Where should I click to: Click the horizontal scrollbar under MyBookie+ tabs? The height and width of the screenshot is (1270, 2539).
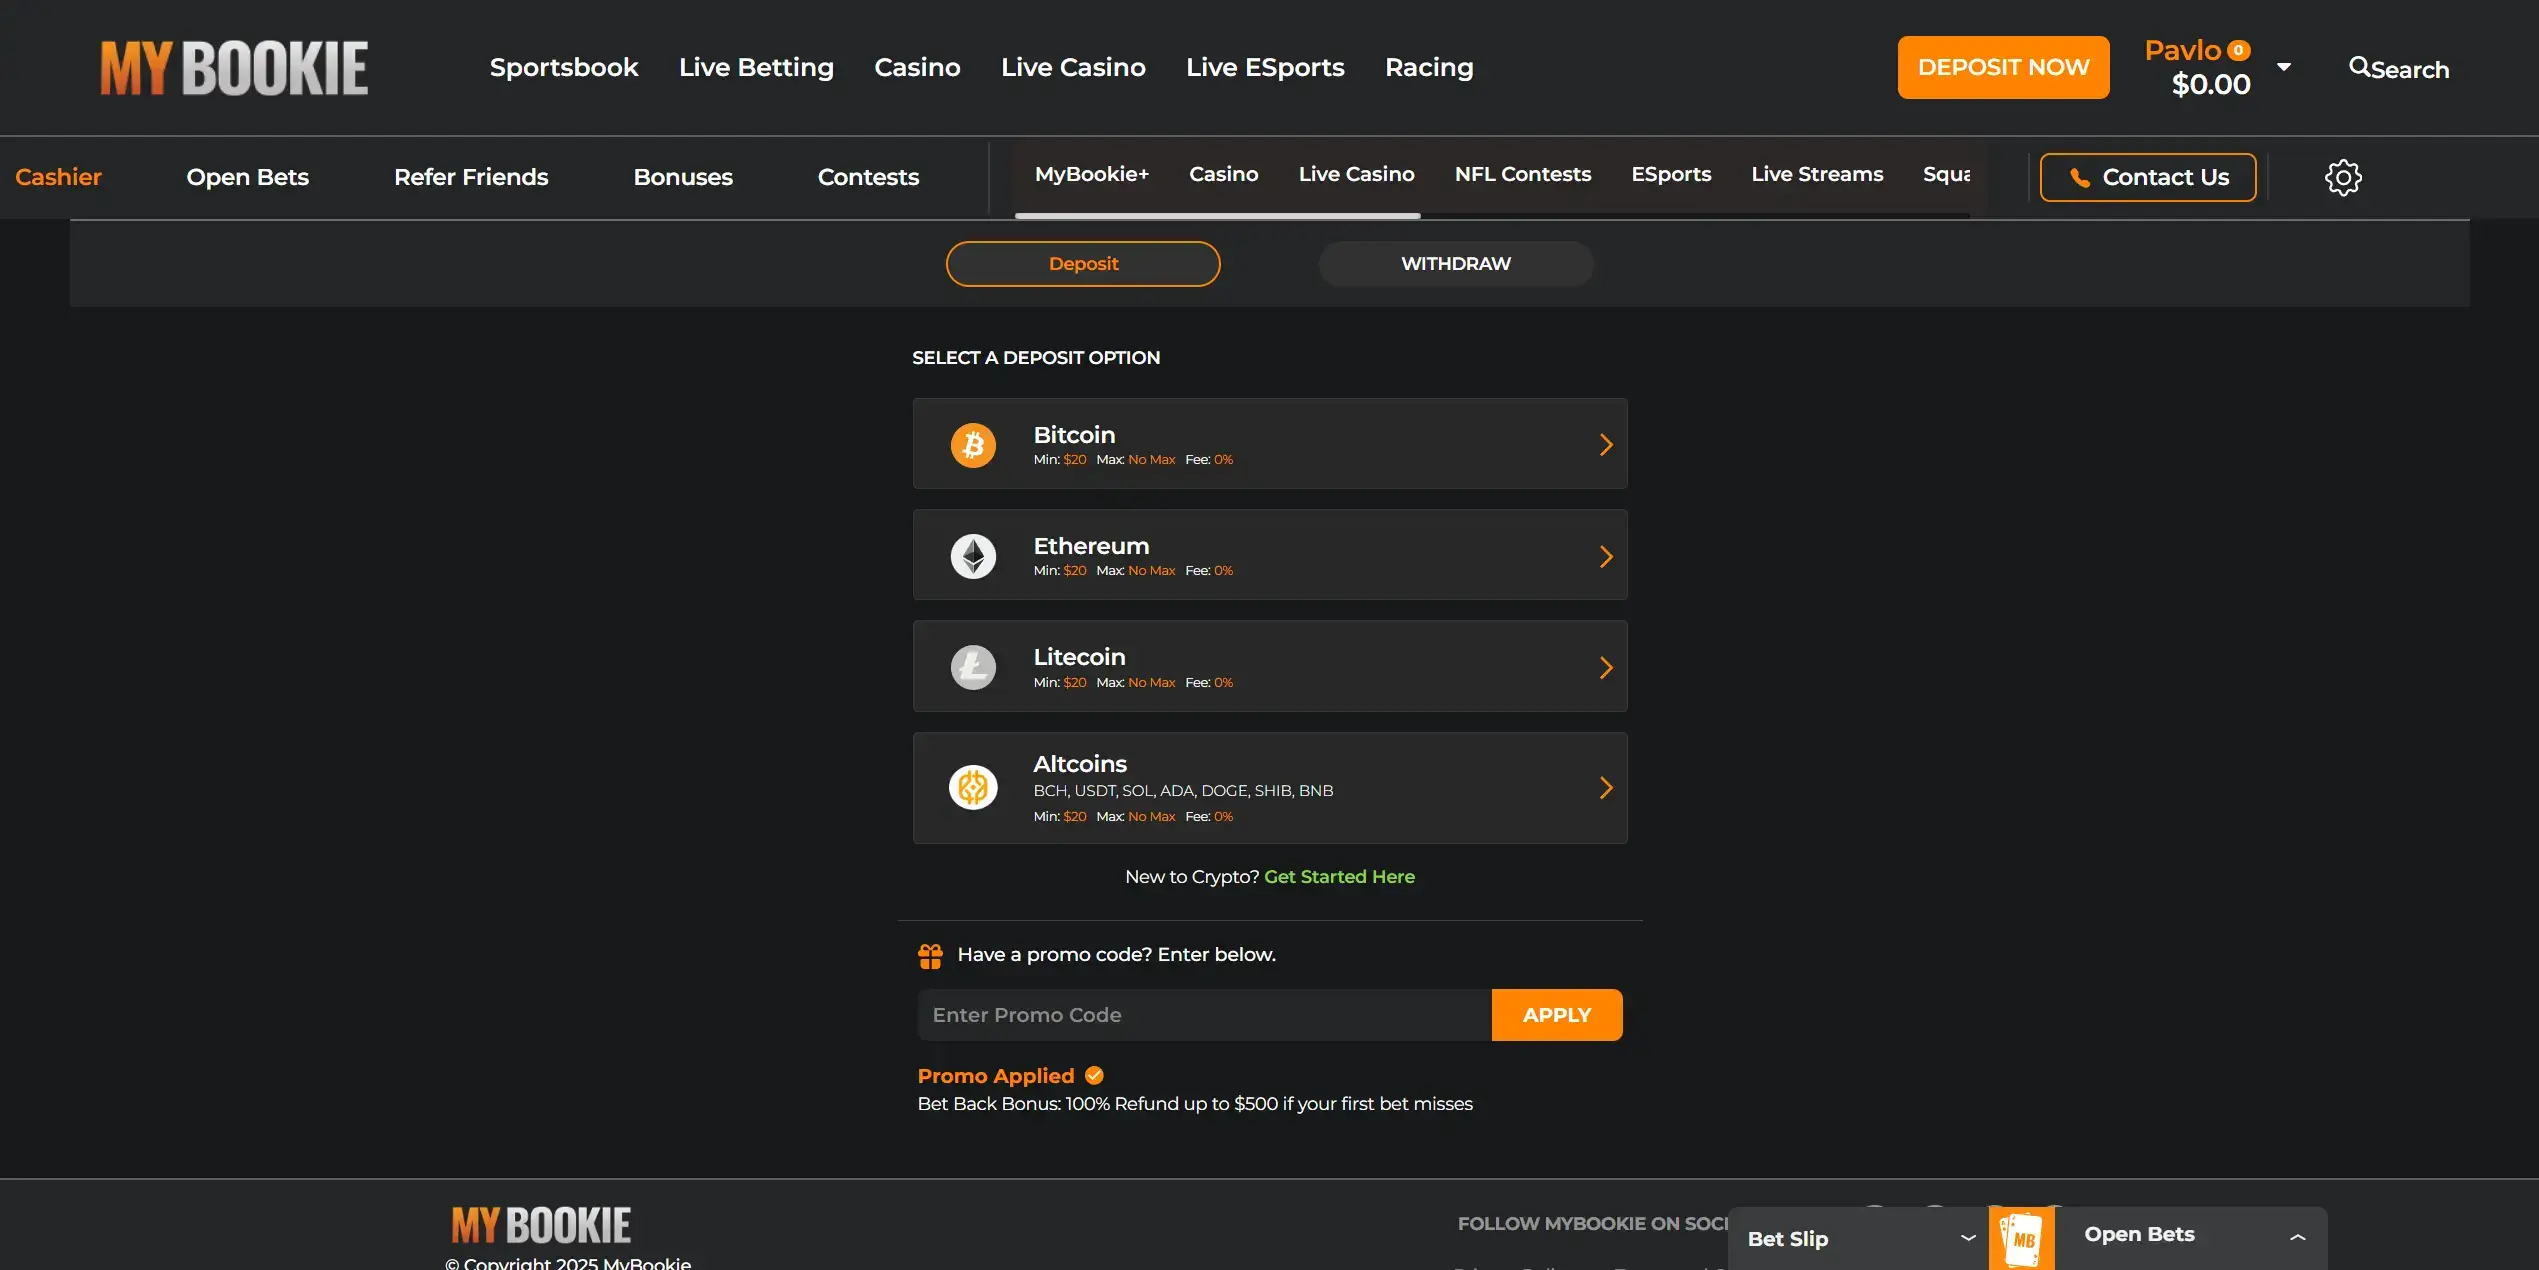(x=1217, y=215)
